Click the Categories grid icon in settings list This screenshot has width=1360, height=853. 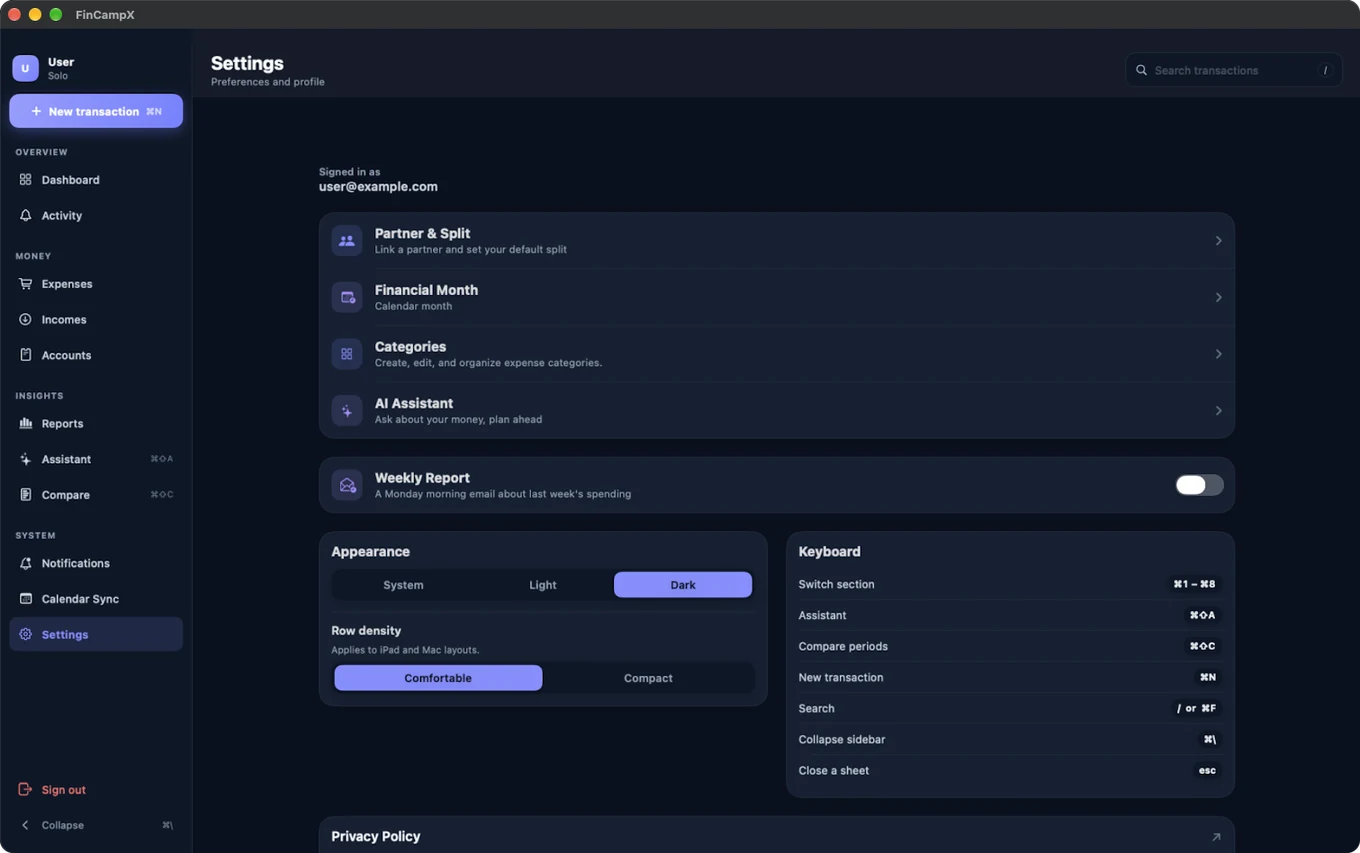click(347, 354)
